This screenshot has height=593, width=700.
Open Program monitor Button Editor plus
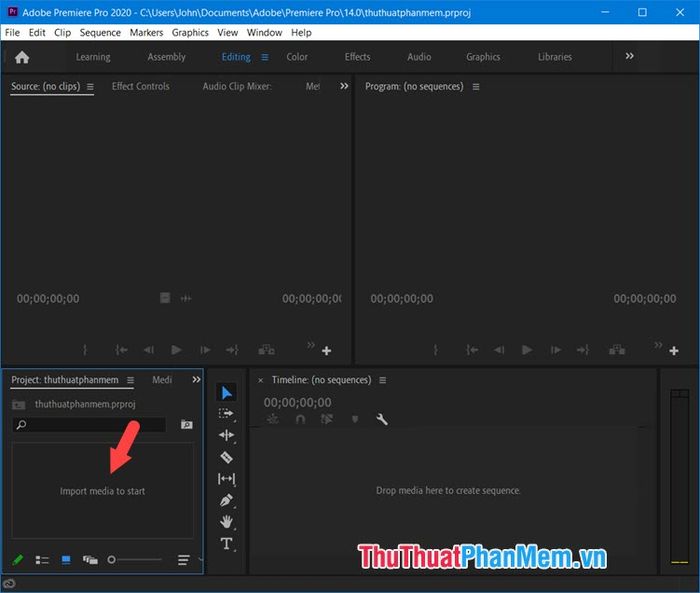(674, 351)
